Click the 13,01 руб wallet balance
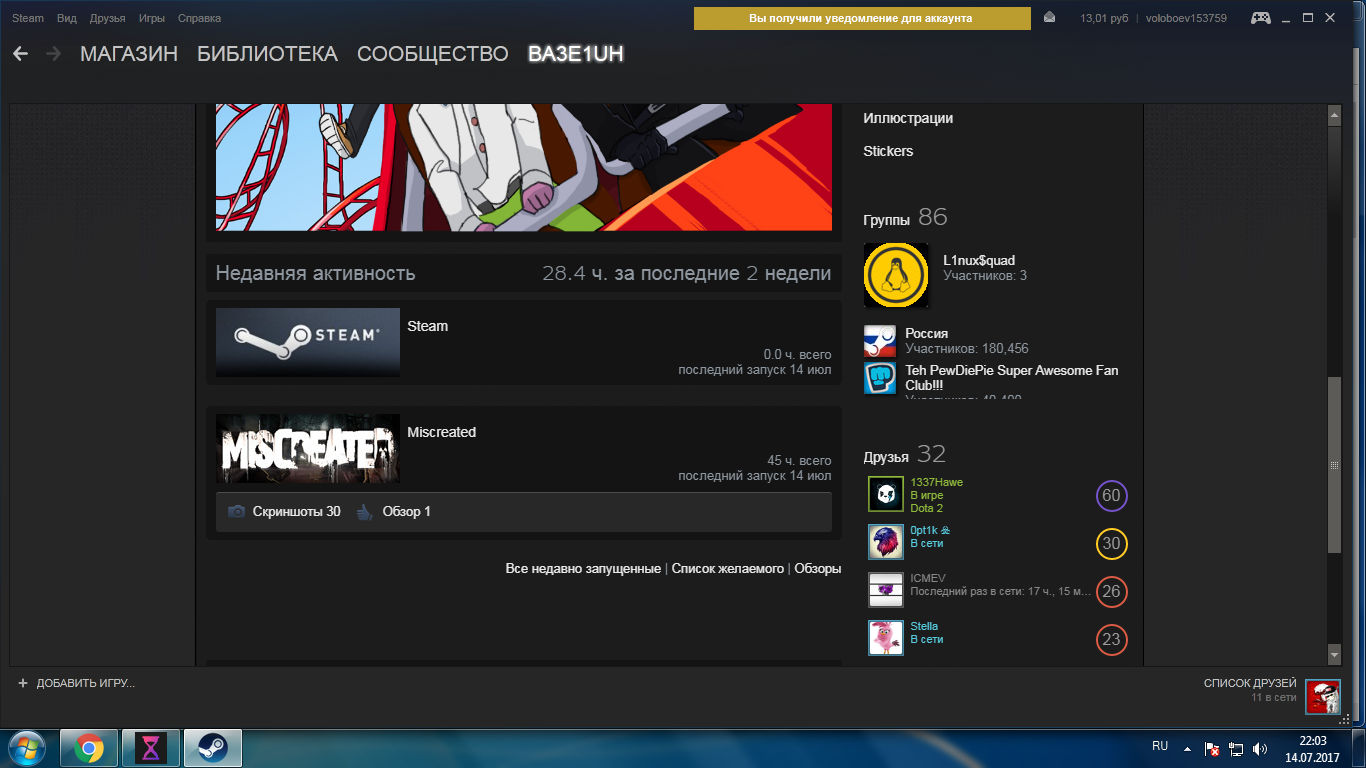Viewport: 1366px width, 768px height. pos(1103,18)
